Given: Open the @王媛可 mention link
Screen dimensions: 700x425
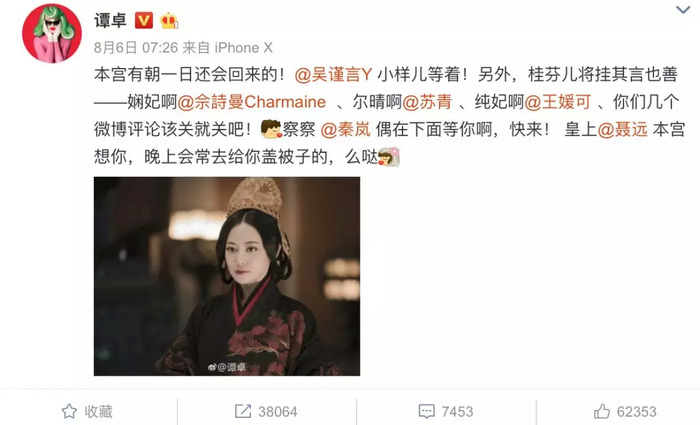Looking at the screenshot, I should (x=558, y=102).
